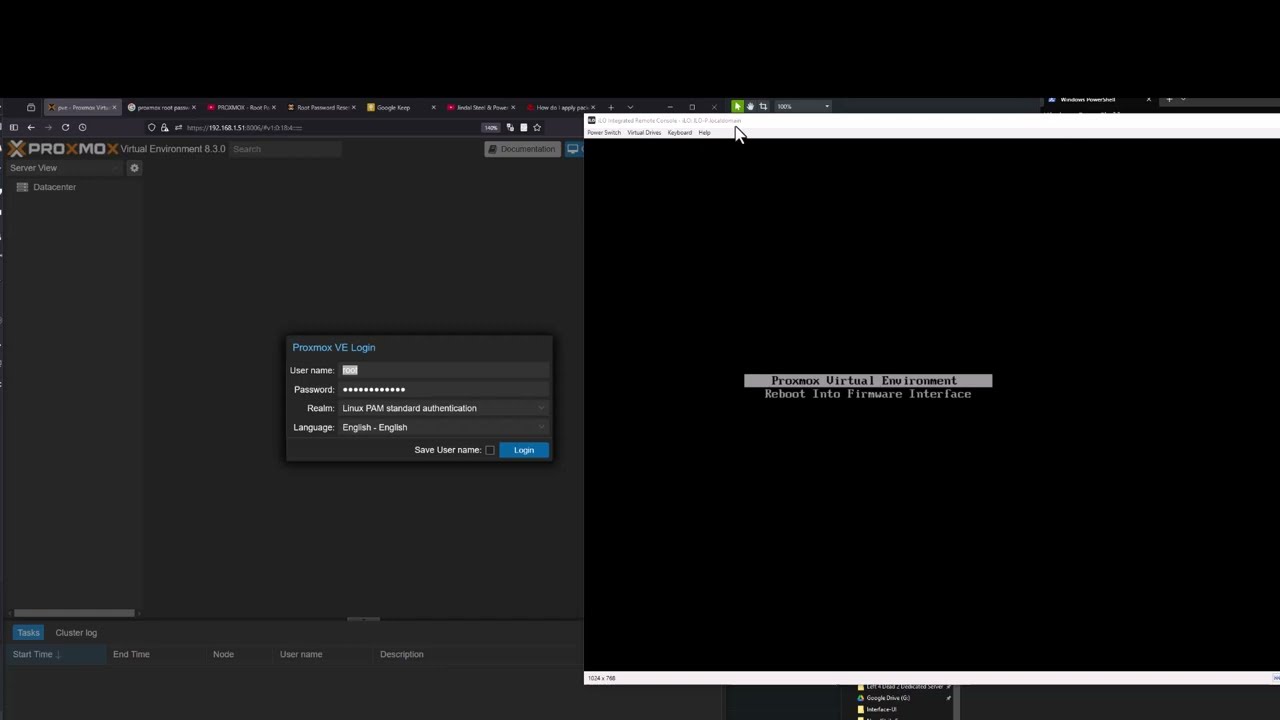1280x720 pixels.
Task: Click the firefox view icon left of tabs
Action: tap(31, 107)
